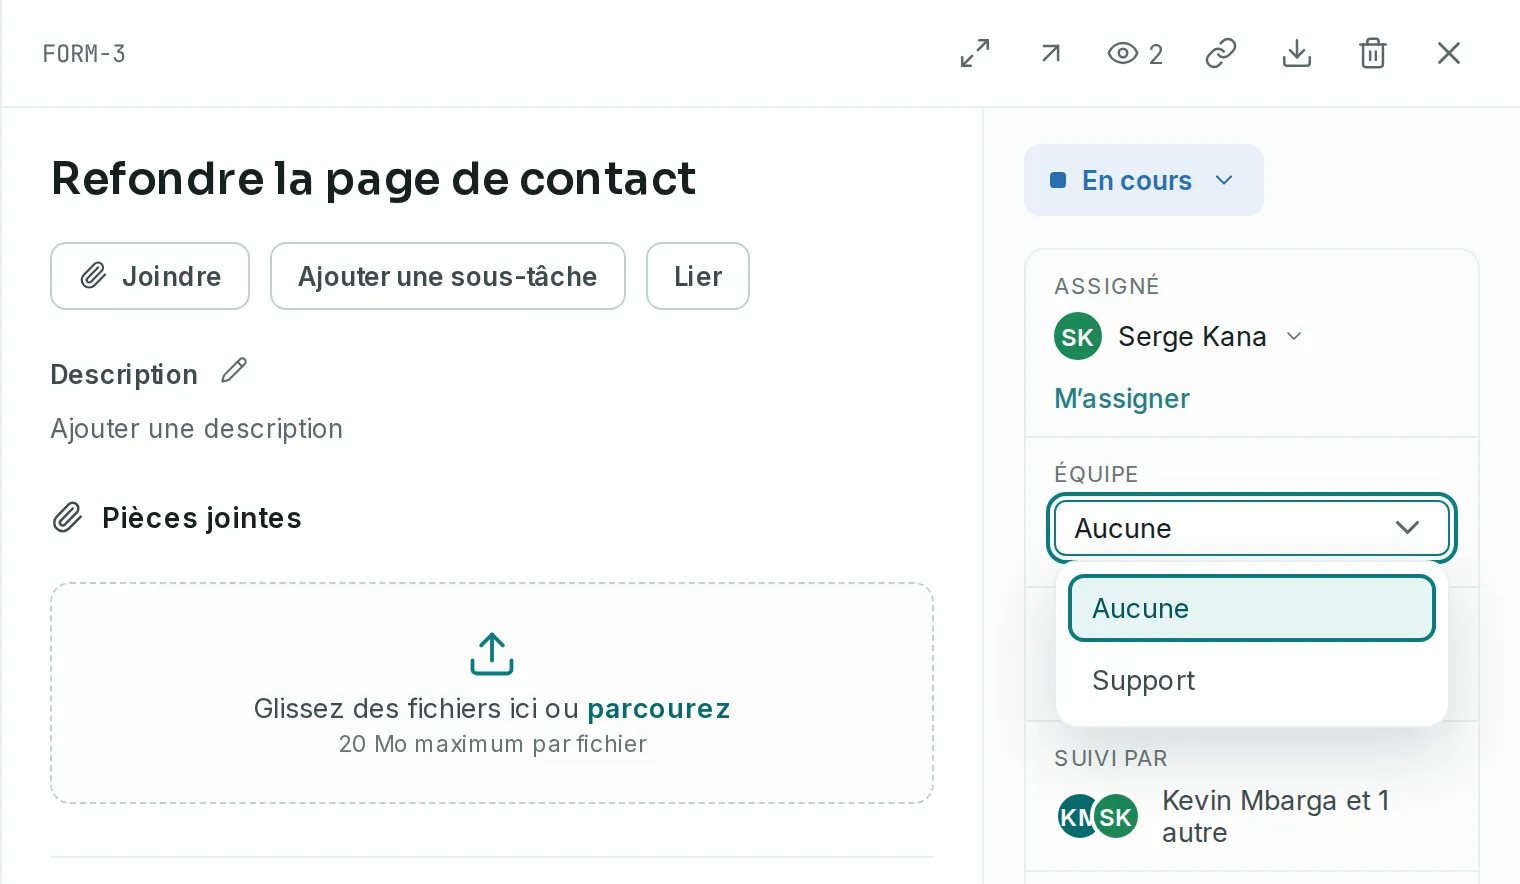Click the KM follower avatar
This screenshot has width=1520, height=884.
[x=1075, y=817]
